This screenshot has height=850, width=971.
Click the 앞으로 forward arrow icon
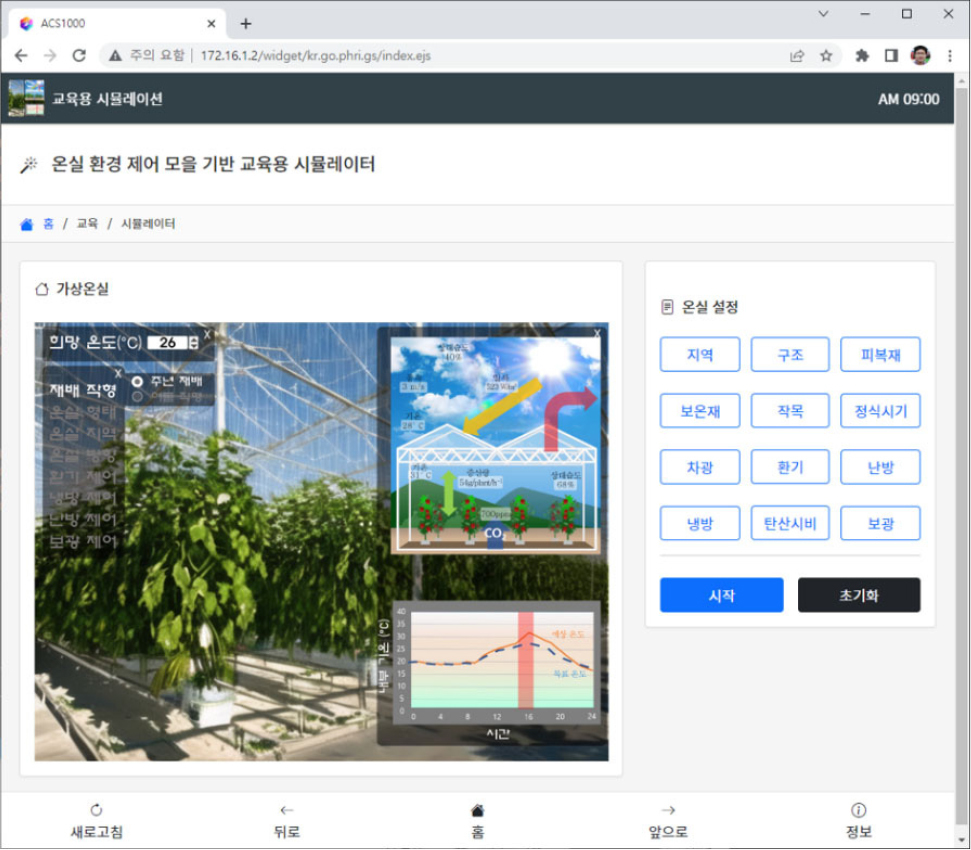pyautogui.click(x=667, y=810)
